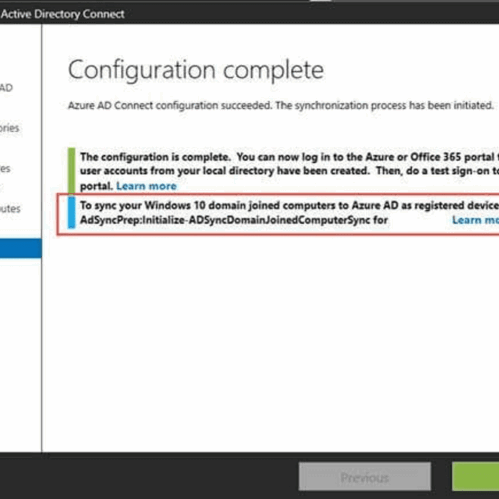Image resolution: width=499 pixels, height=499 pixels.
Task: Select sidebar step ending in 'utes'
Action: click(x=10, y=209)
